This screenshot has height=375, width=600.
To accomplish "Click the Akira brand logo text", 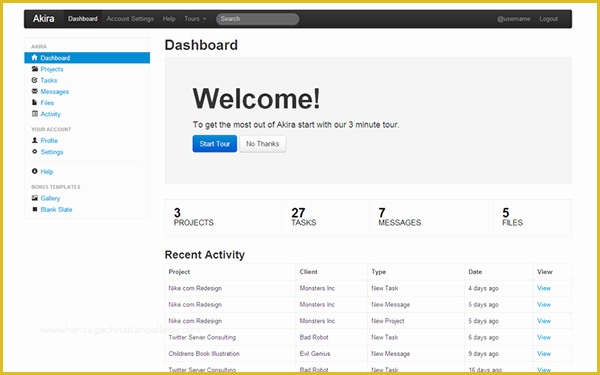I will pyautogui.click(x=43, y=18).
